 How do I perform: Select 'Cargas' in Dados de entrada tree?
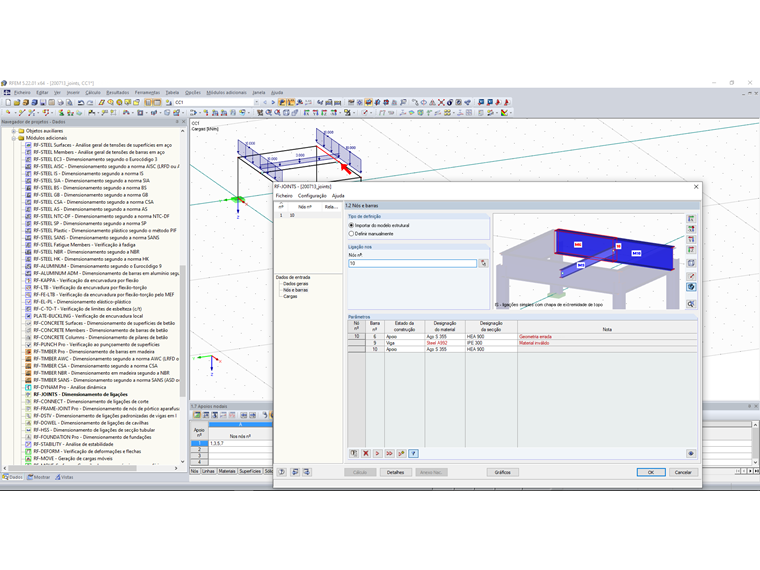tap(290, 296)
